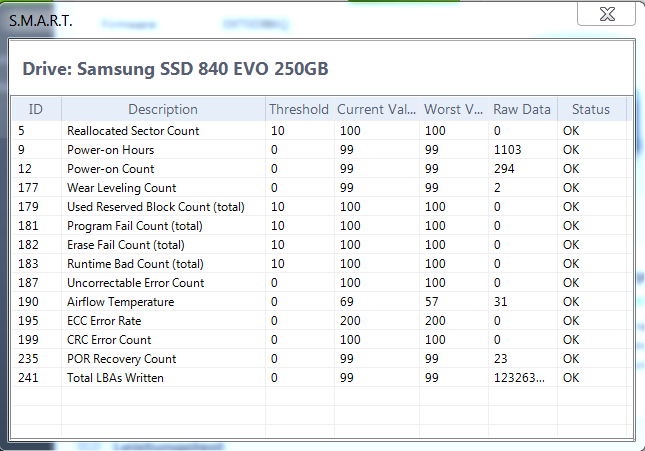
Task: Select Program Fail Count (total) row
Action: coord(320,226)
